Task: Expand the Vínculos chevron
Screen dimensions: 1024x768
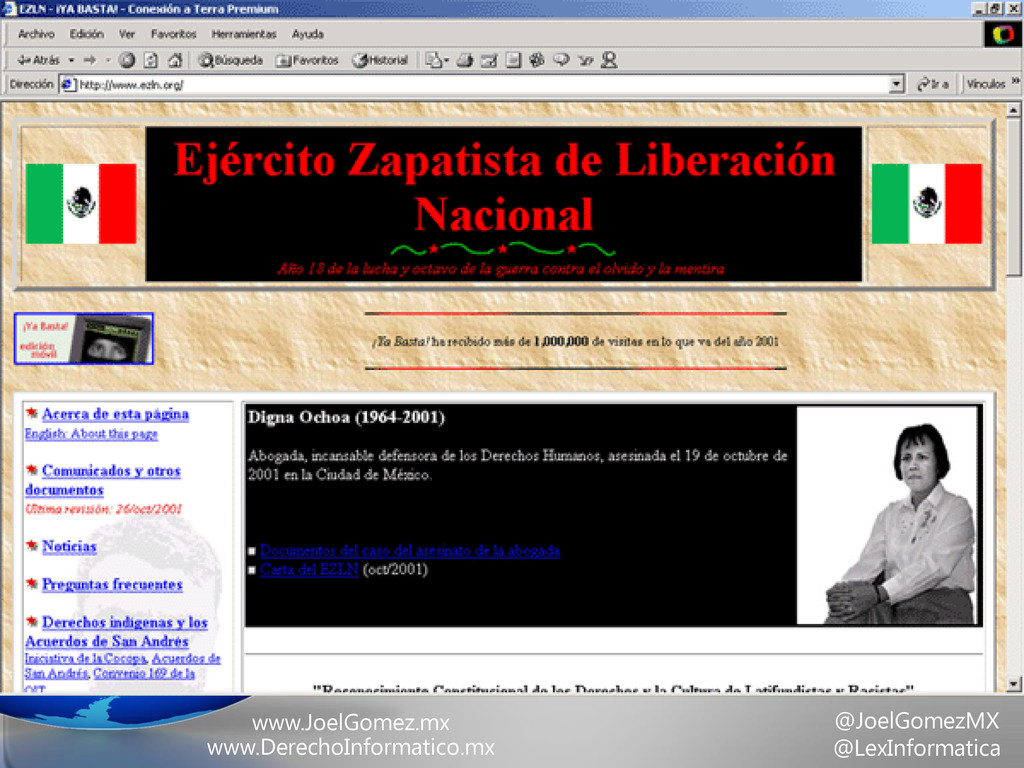Action: (1015, 82)
